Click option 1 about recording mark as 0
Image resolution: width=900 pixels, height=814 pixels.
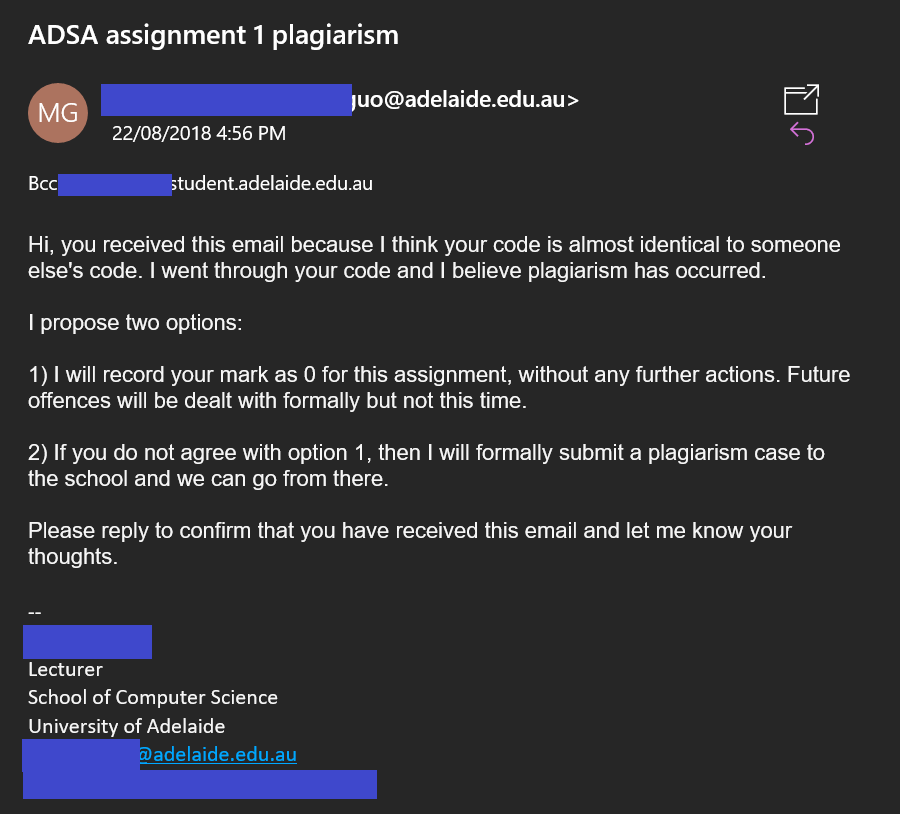(x=439, y=387)
